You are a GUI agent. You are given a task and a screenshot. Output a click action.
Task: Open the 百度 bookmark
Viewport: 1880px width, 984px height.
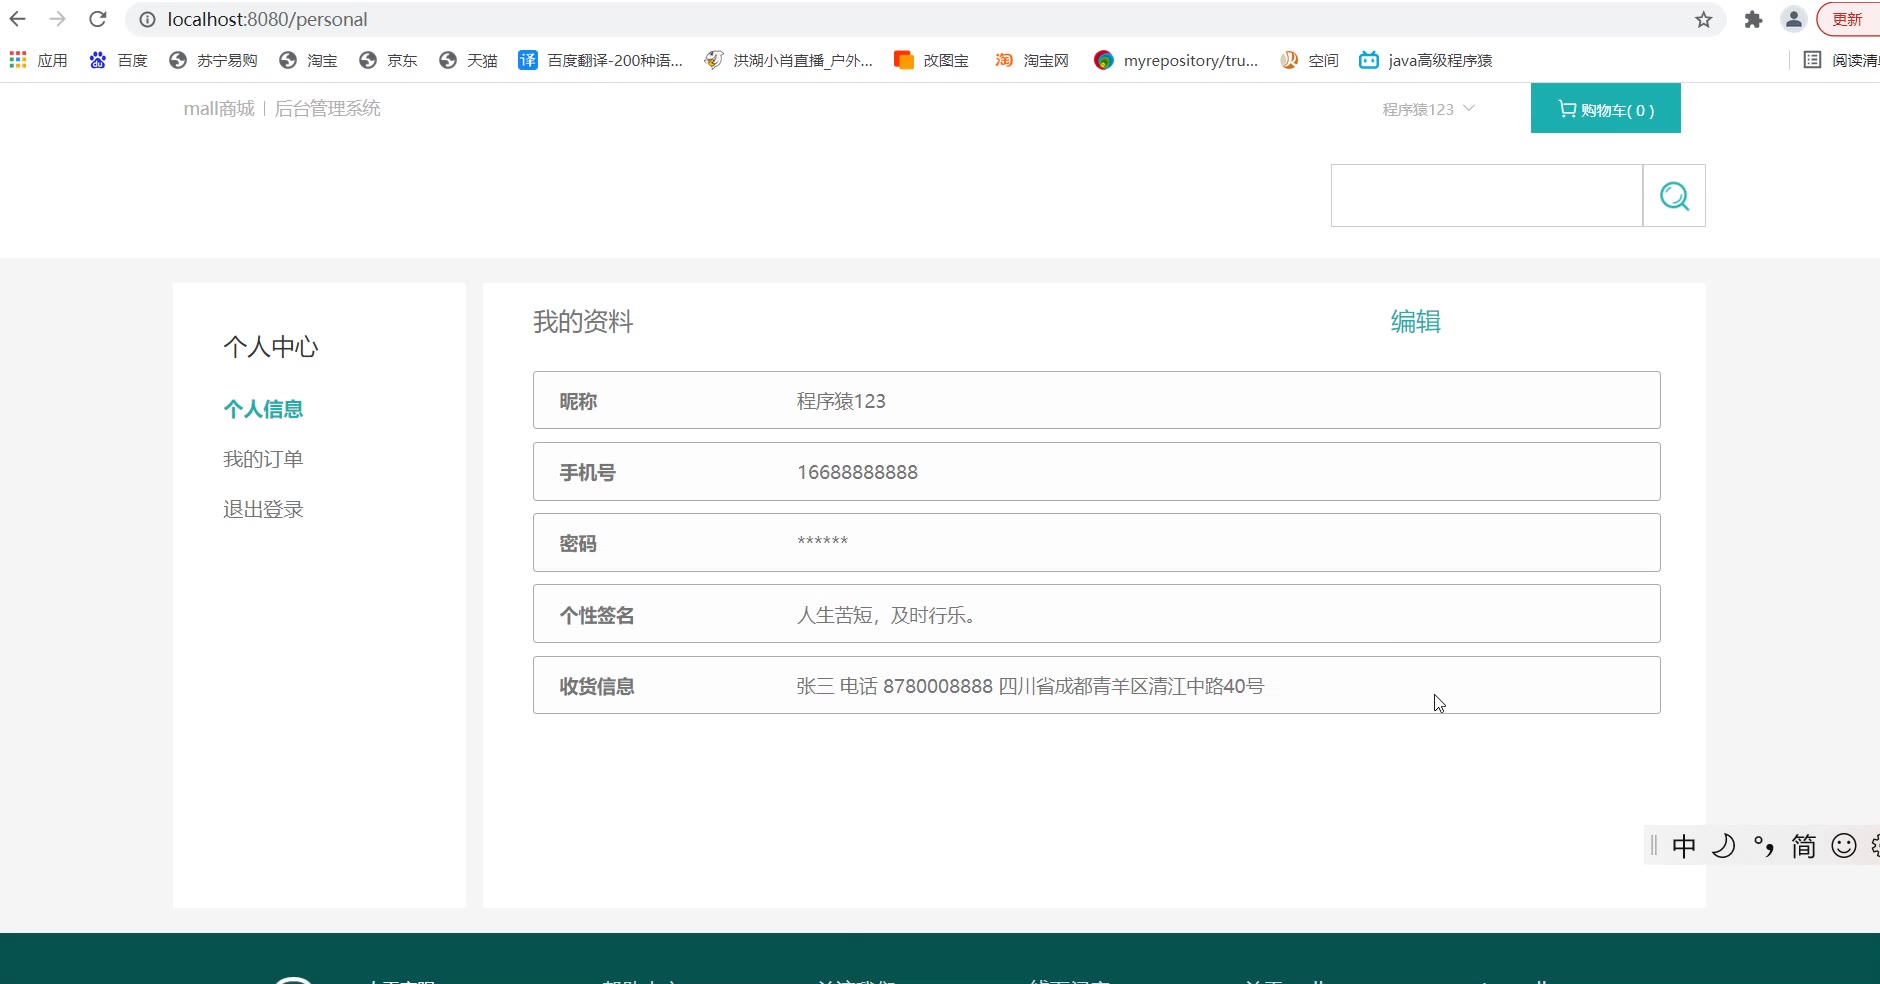click(x=119, y=60)
